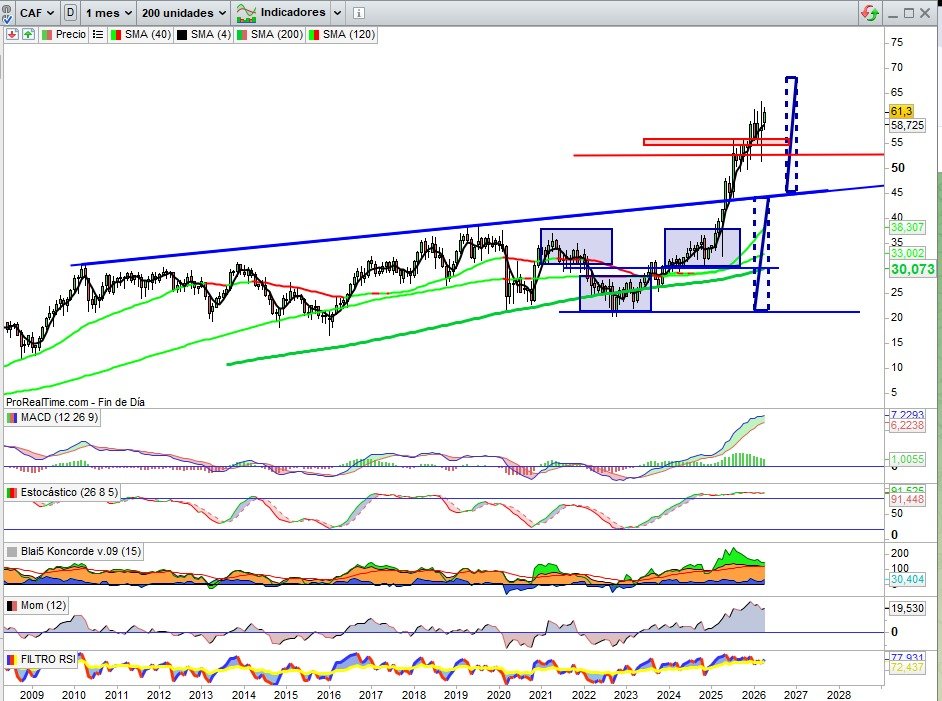Click the 38,307 SMA axis value
The image size is (942, 701).
(x=907, y=227)
